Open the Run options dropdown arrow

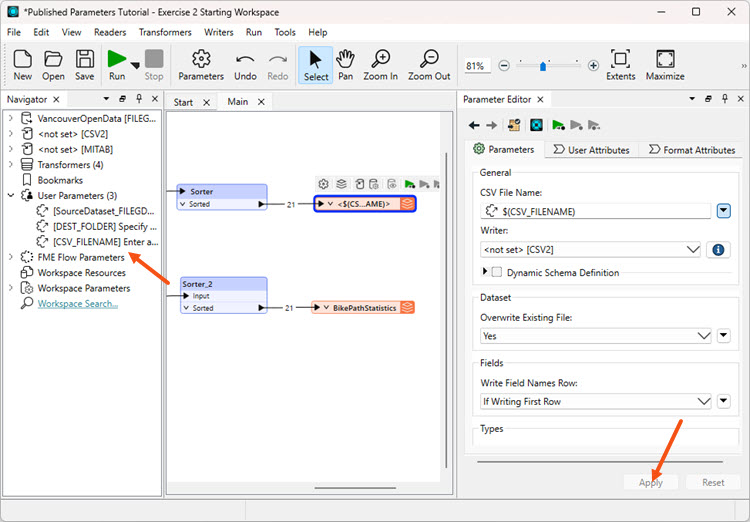135,66
